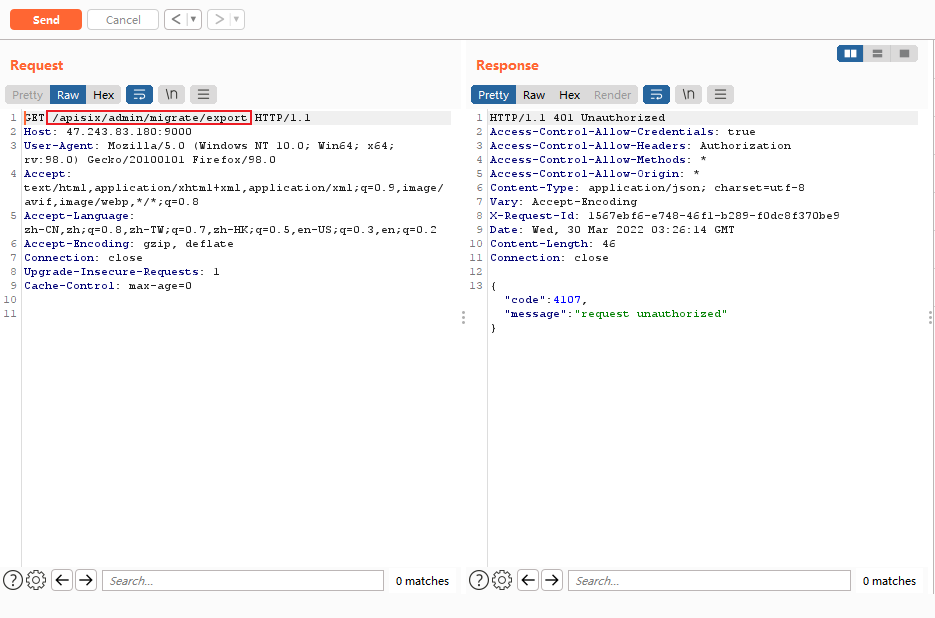Image resolution: width=935 pixels, height=618 pixels.
Task: Show non-printable characters in the Request panel
Action: 171,94
